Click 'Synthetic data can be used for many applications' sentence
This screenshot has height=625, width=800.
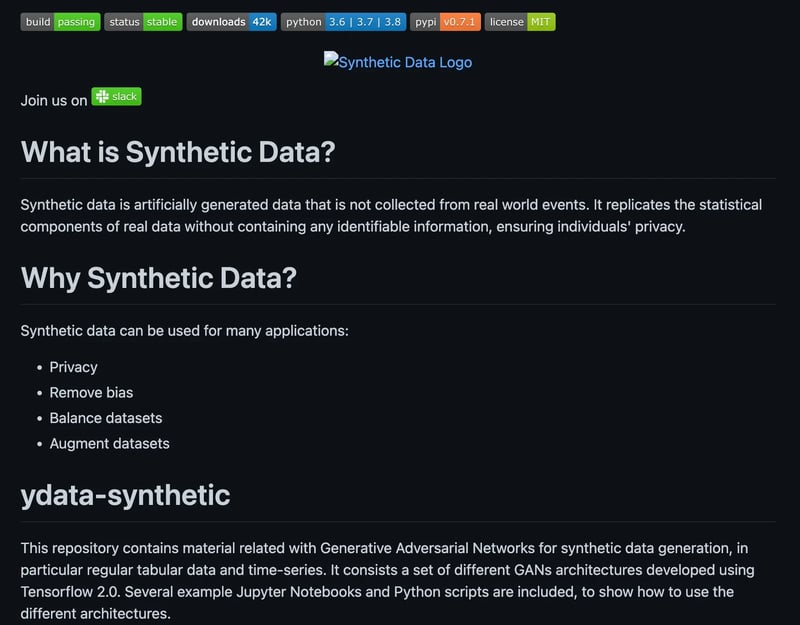[184, 331]
